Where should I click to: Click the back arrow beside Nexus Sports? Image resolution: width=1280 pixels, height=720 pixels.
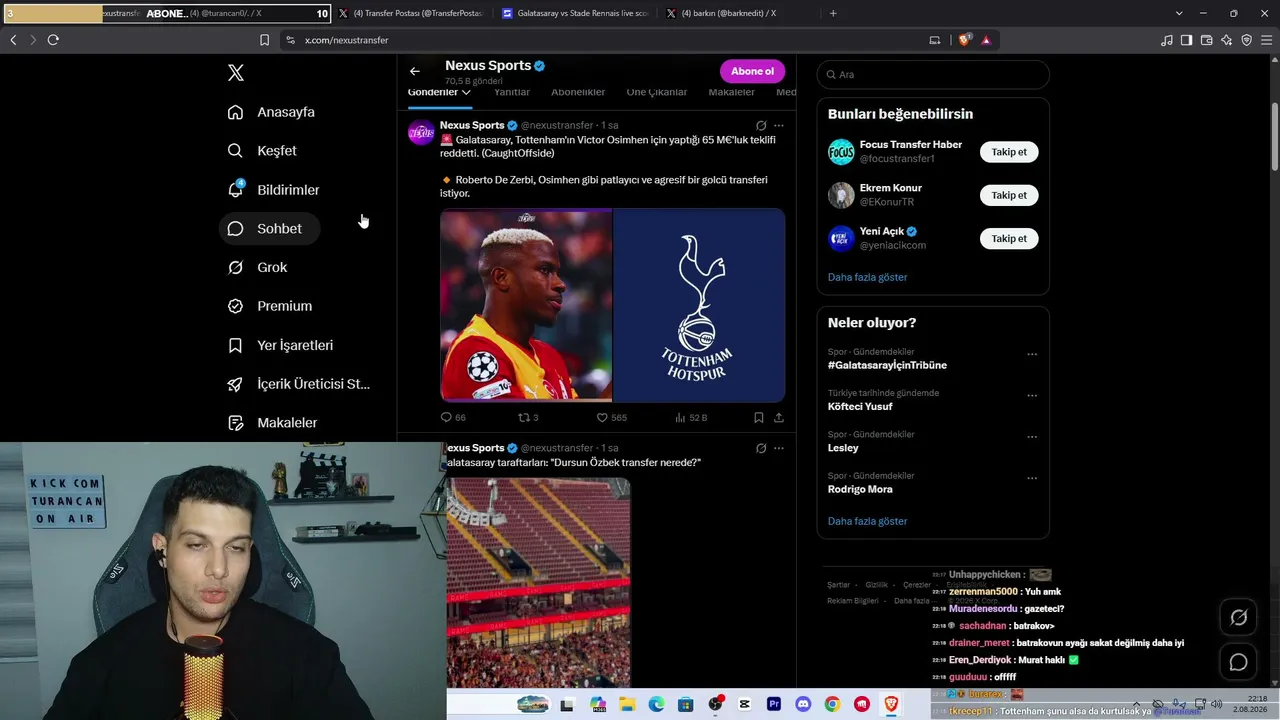pos(415,71)
